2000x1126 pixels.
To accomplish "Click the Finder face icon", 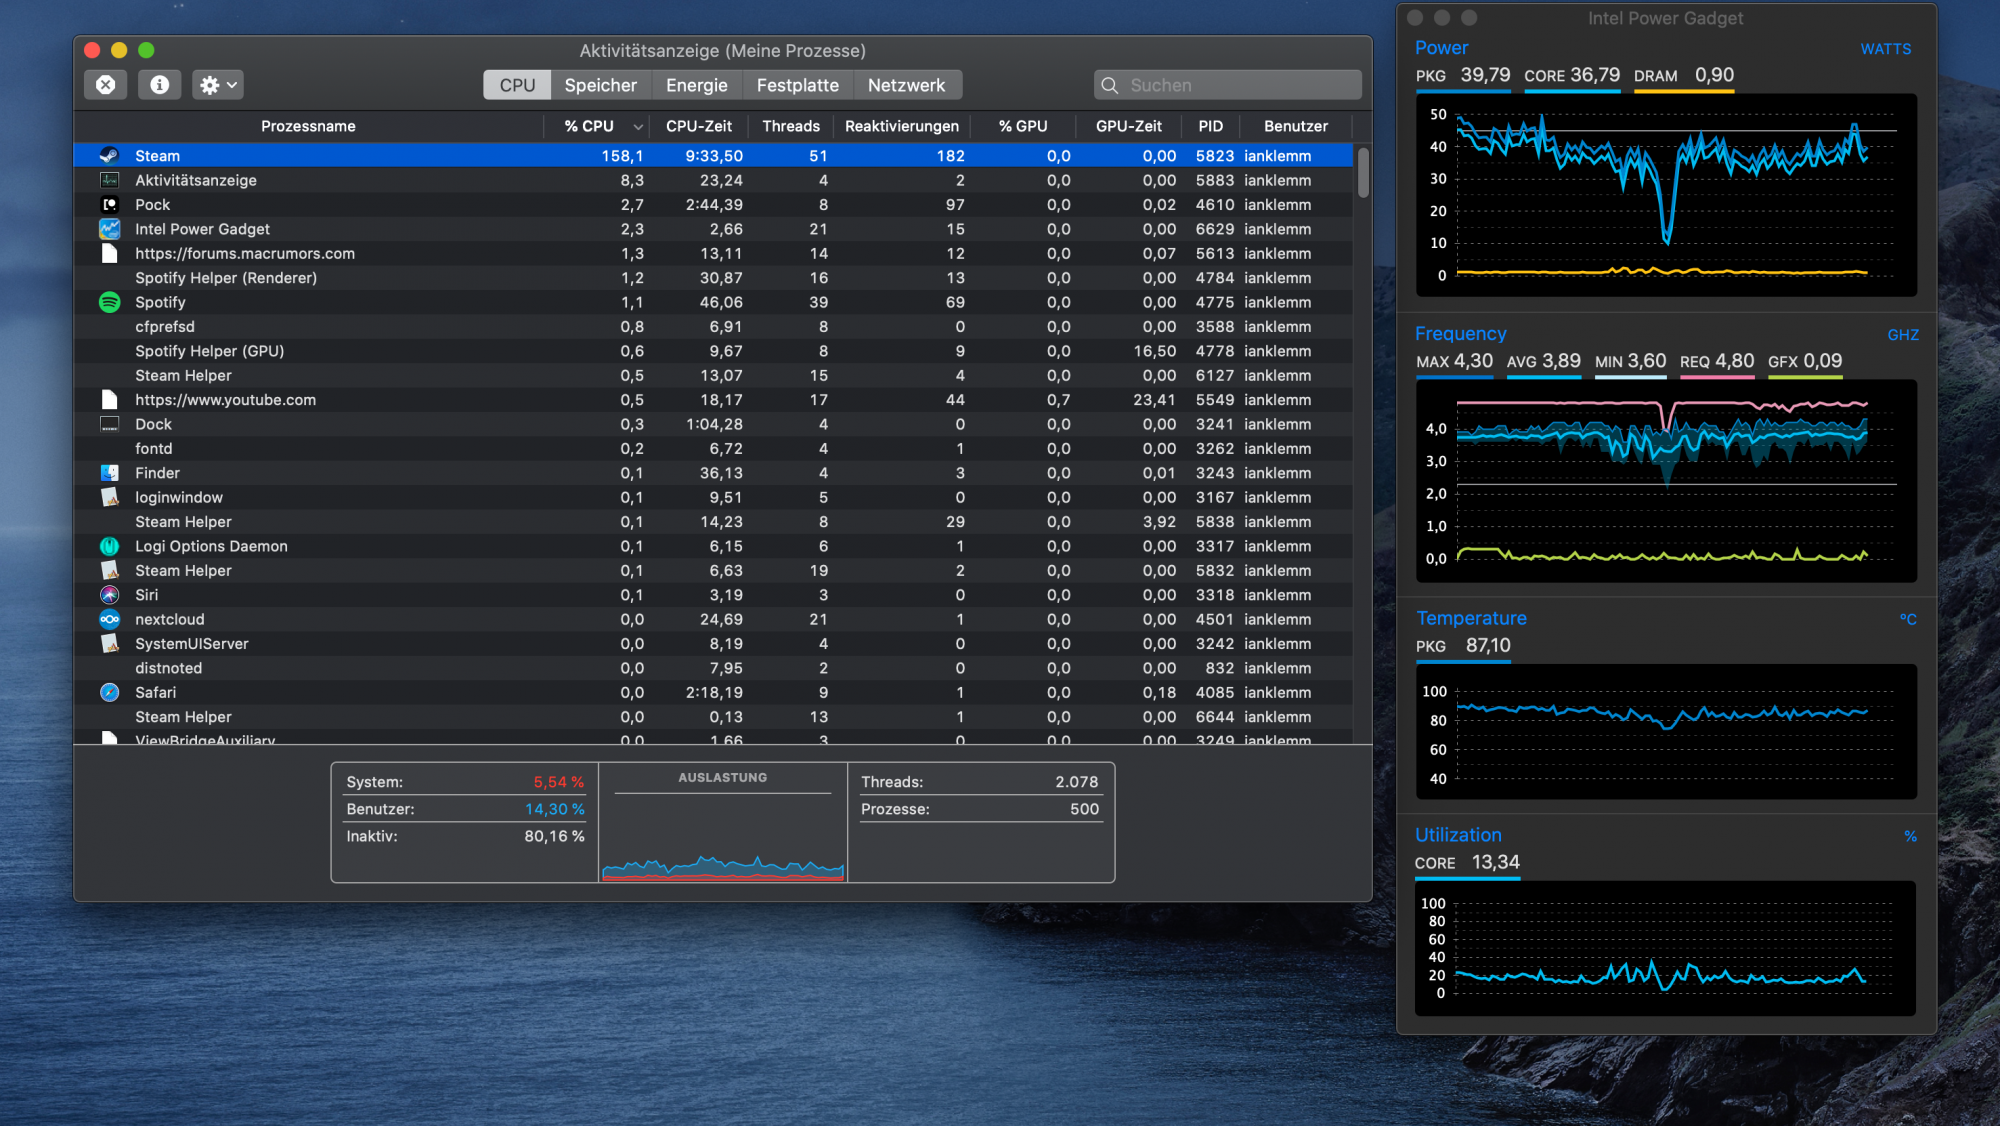I will [110, 473].
